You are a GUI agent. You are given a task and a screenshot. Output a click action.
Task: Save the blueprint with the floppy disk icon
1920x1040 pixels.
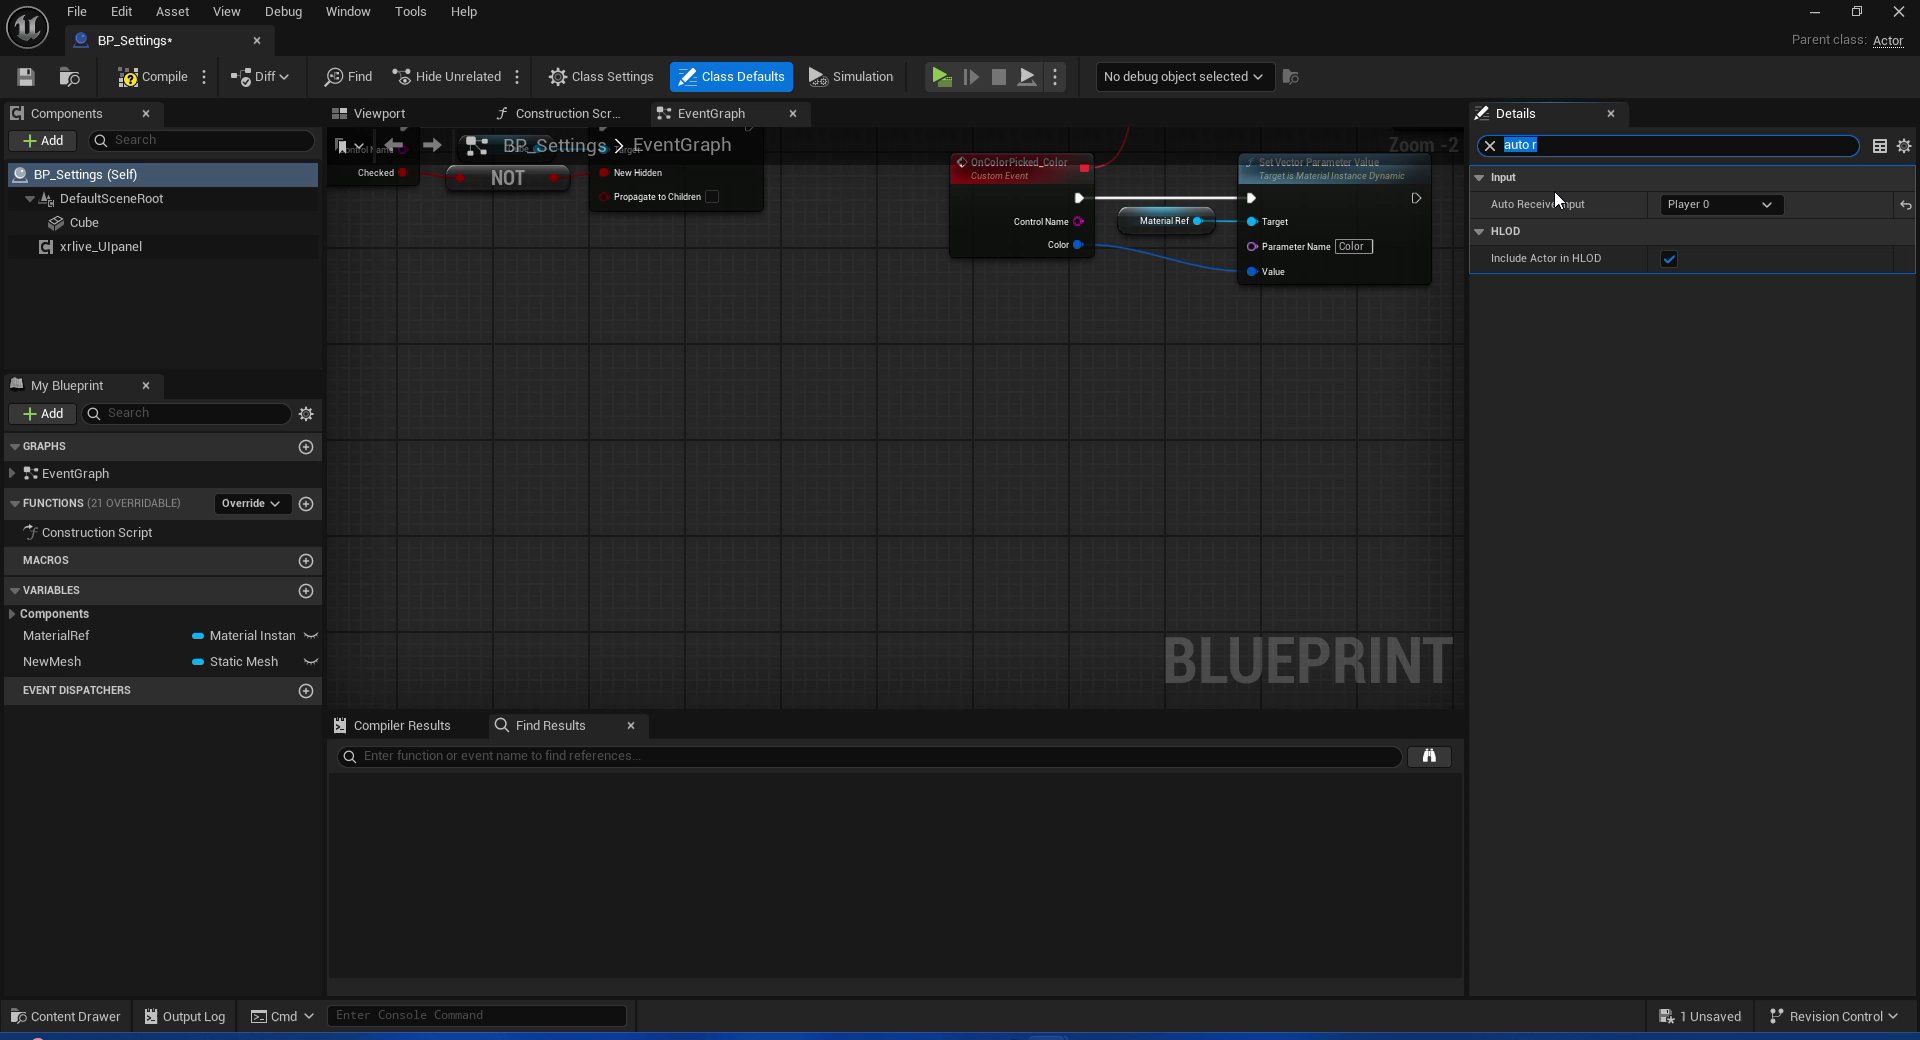coord(26,77)
